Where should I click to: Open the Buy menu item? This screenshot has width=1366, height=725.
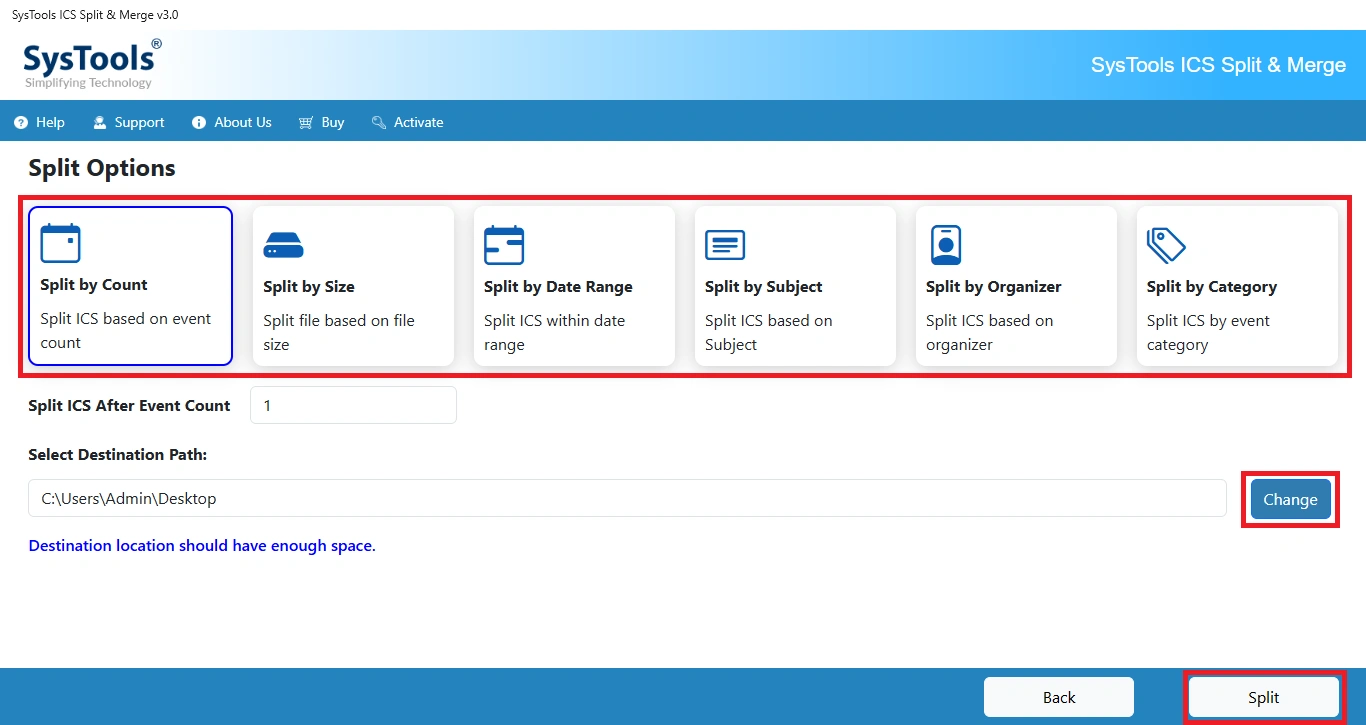pos(321,123)
